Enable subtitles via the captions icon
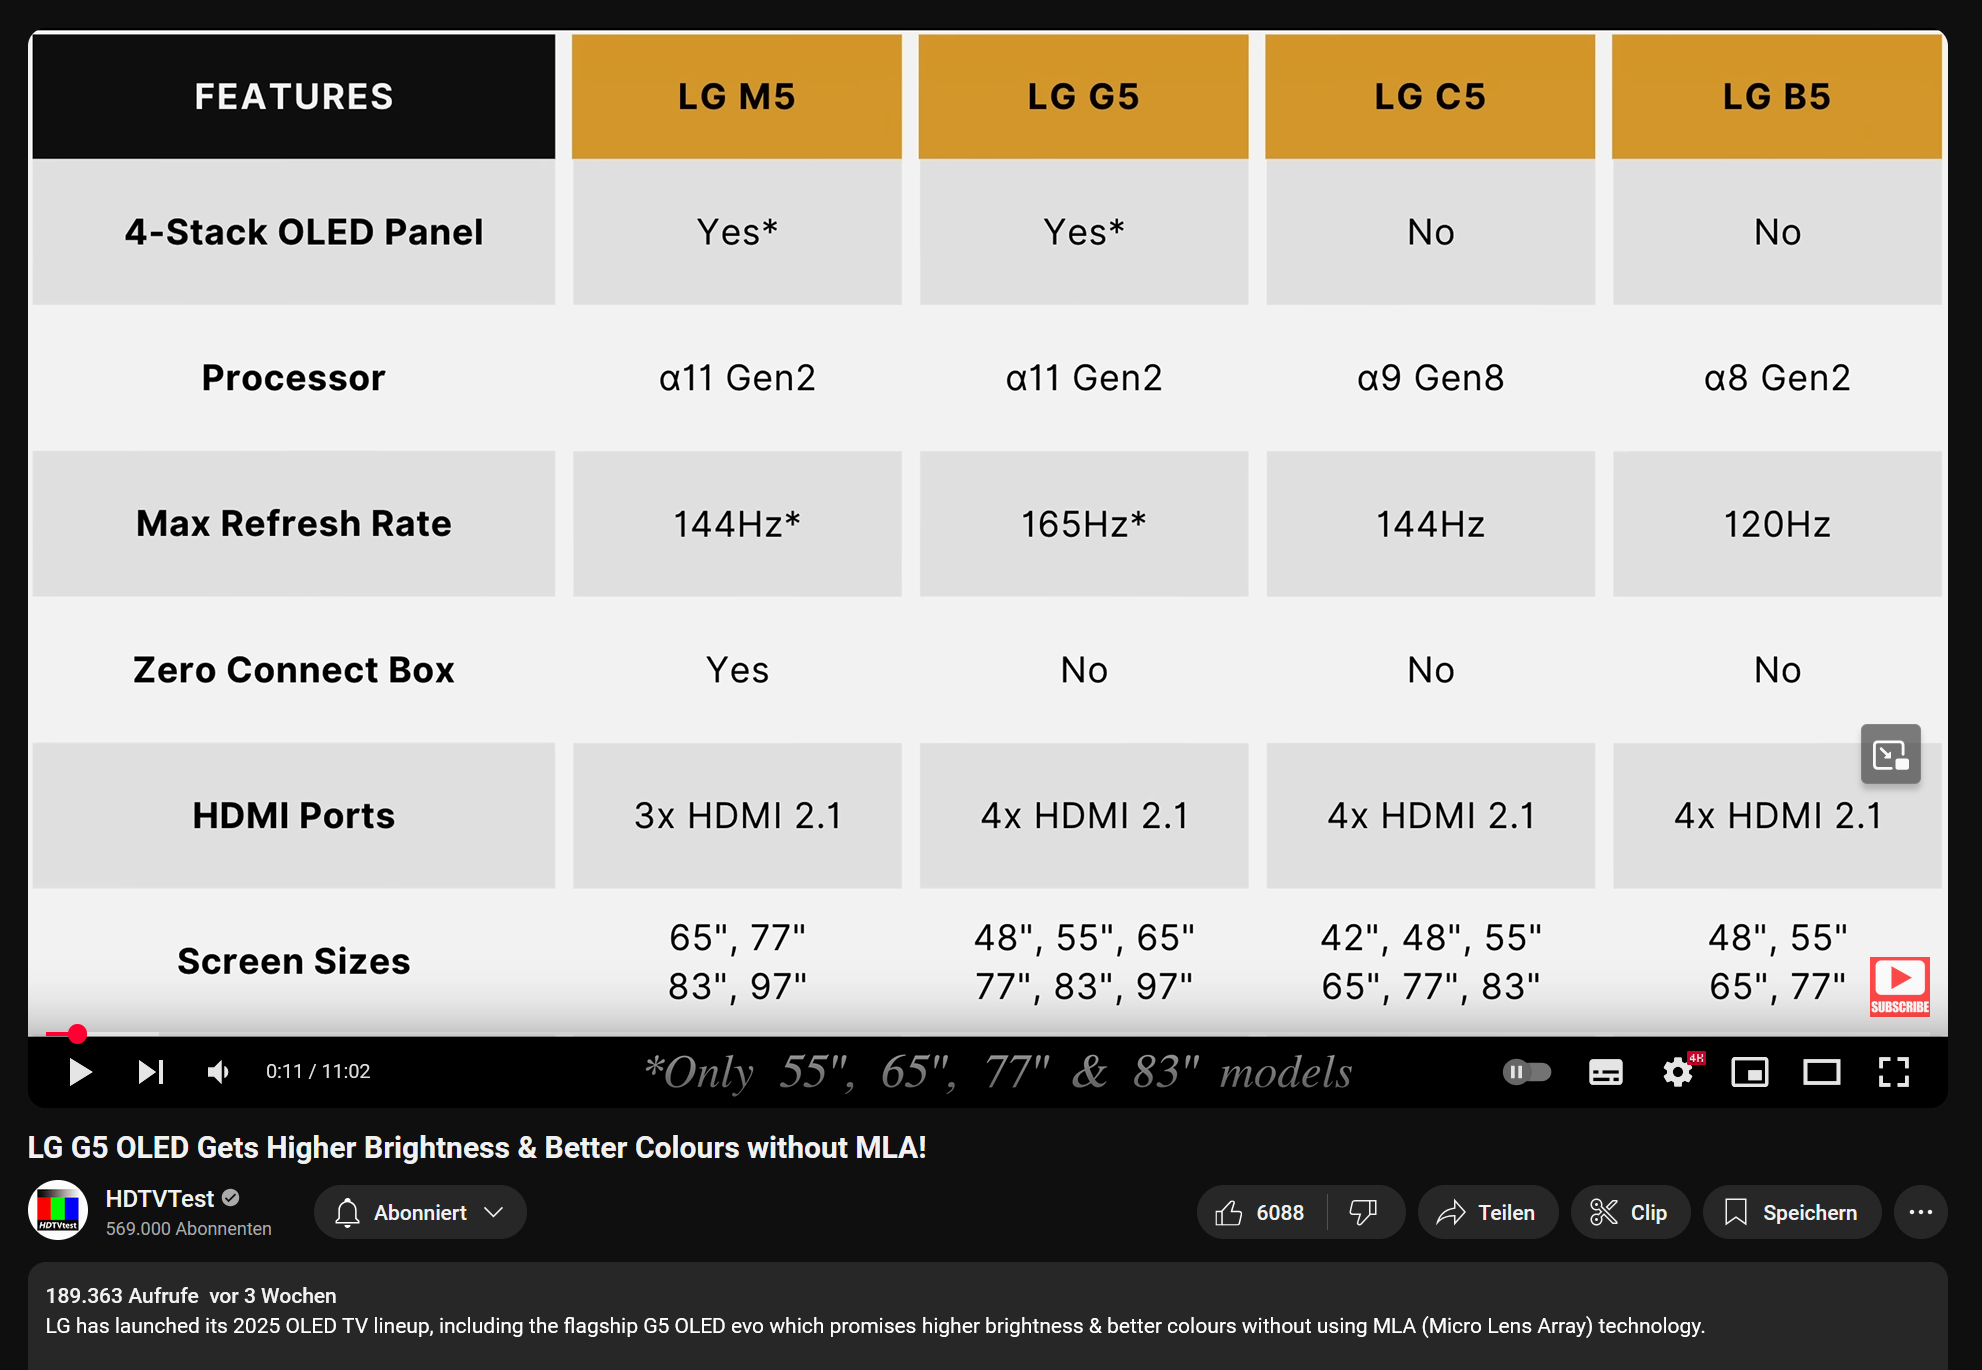 click(1605, 1071)
